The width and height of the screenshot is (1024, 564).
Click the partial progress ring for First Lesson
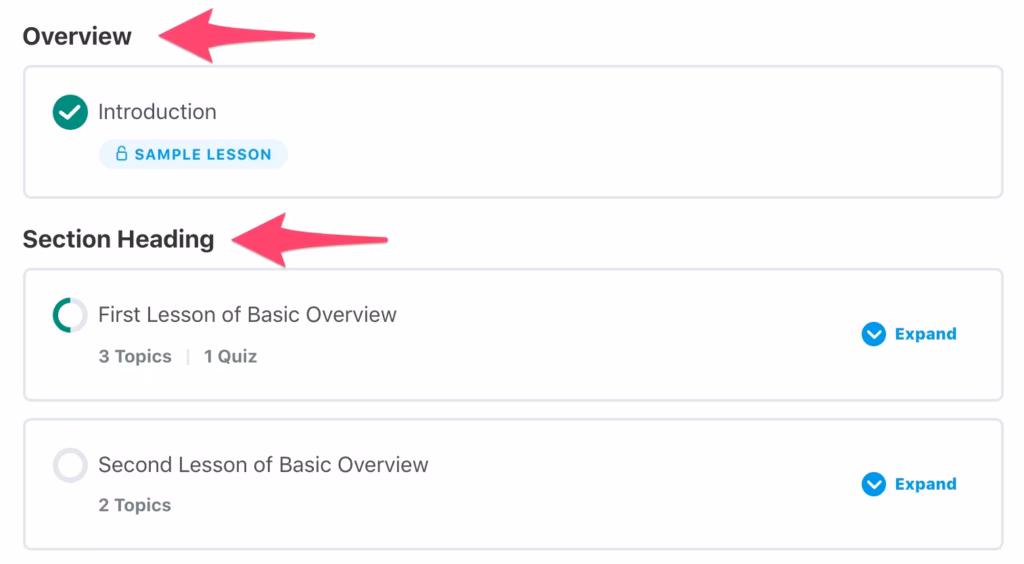[71, 315]
